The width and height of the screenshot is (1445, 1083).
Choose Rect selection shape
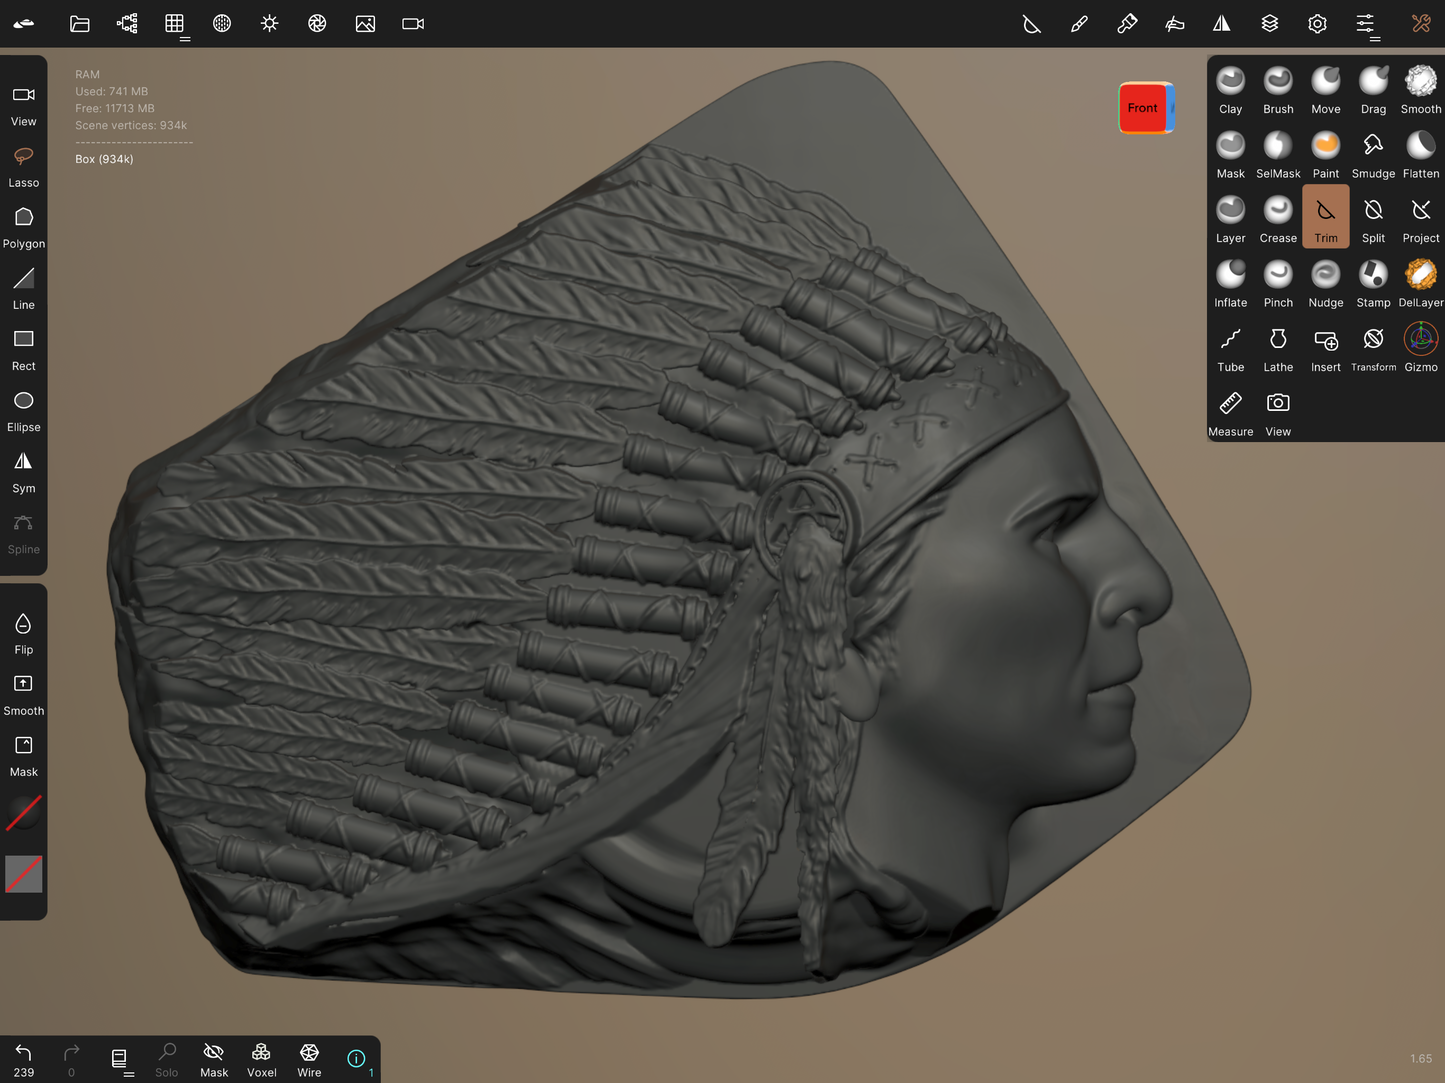pyautogui.click(x=24, y=349)
